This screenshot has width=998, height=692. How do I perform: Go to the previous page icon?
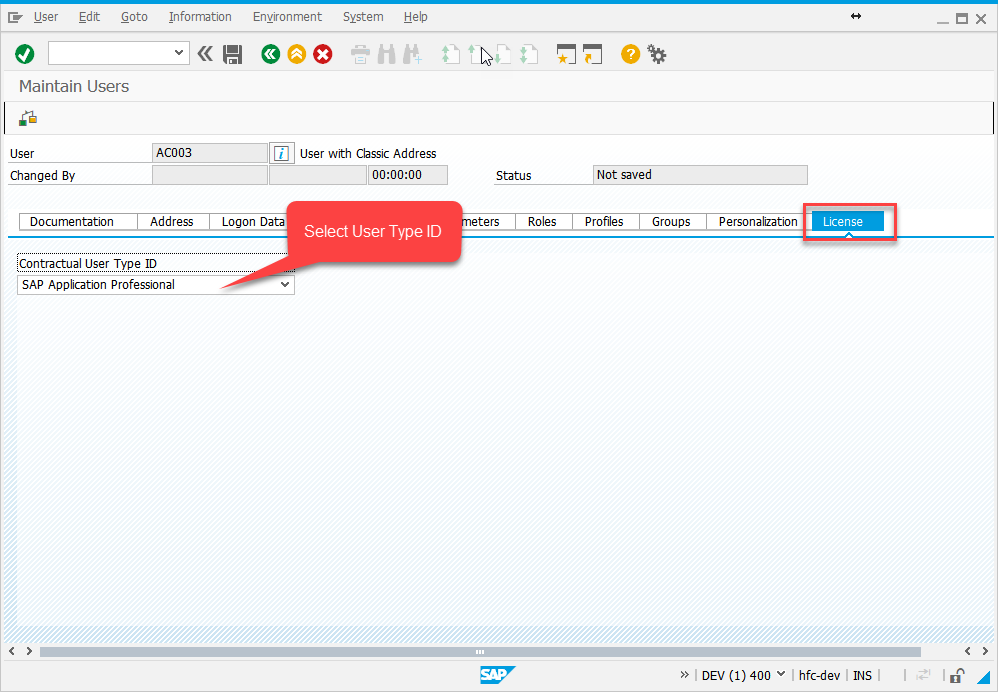click(477, 54)
